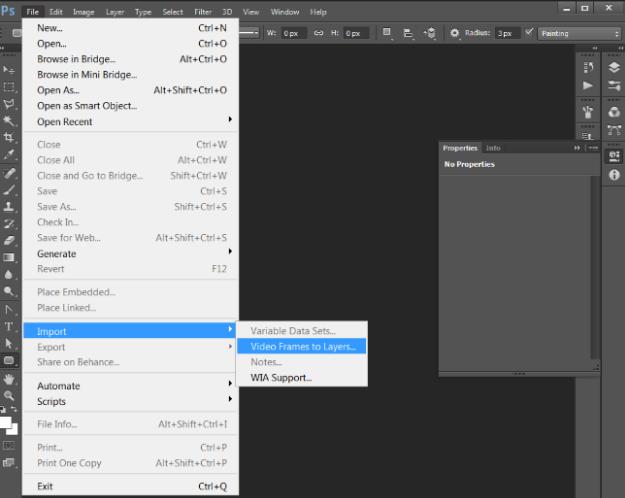The height and width of the screenshot is (498, 625).
Task: Open the Paths panel icon
Action: [614, 130]
